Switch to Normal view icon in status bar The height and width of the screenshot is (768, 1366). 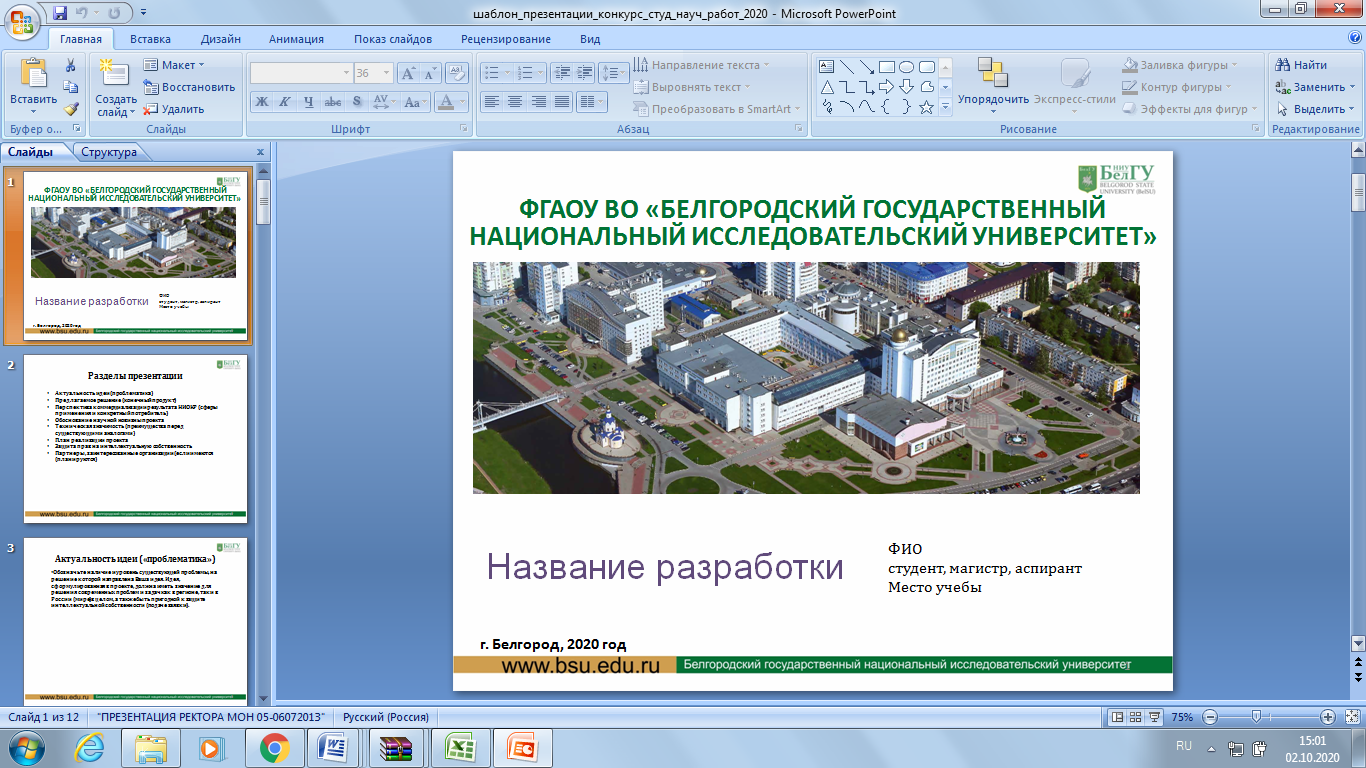pos(1119,717)
